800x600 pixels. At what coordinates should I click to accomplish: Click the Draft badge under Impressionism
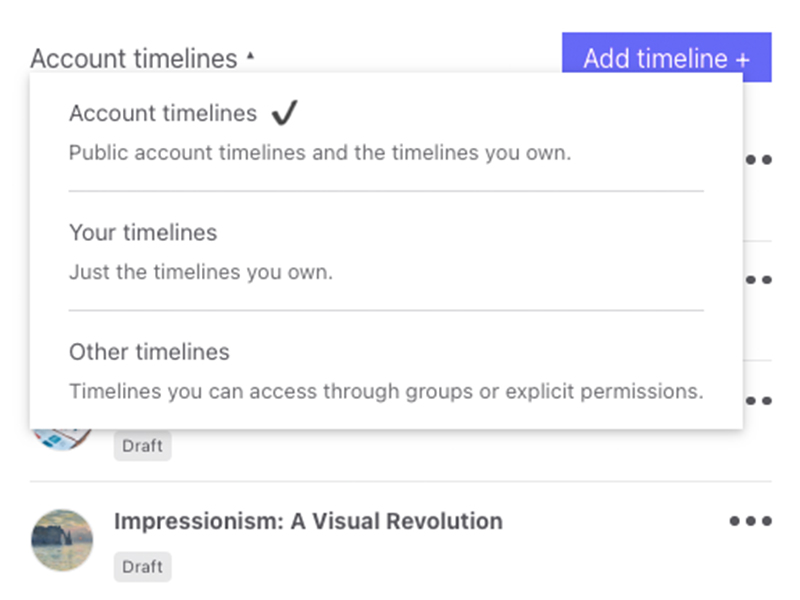coord(142,567)
